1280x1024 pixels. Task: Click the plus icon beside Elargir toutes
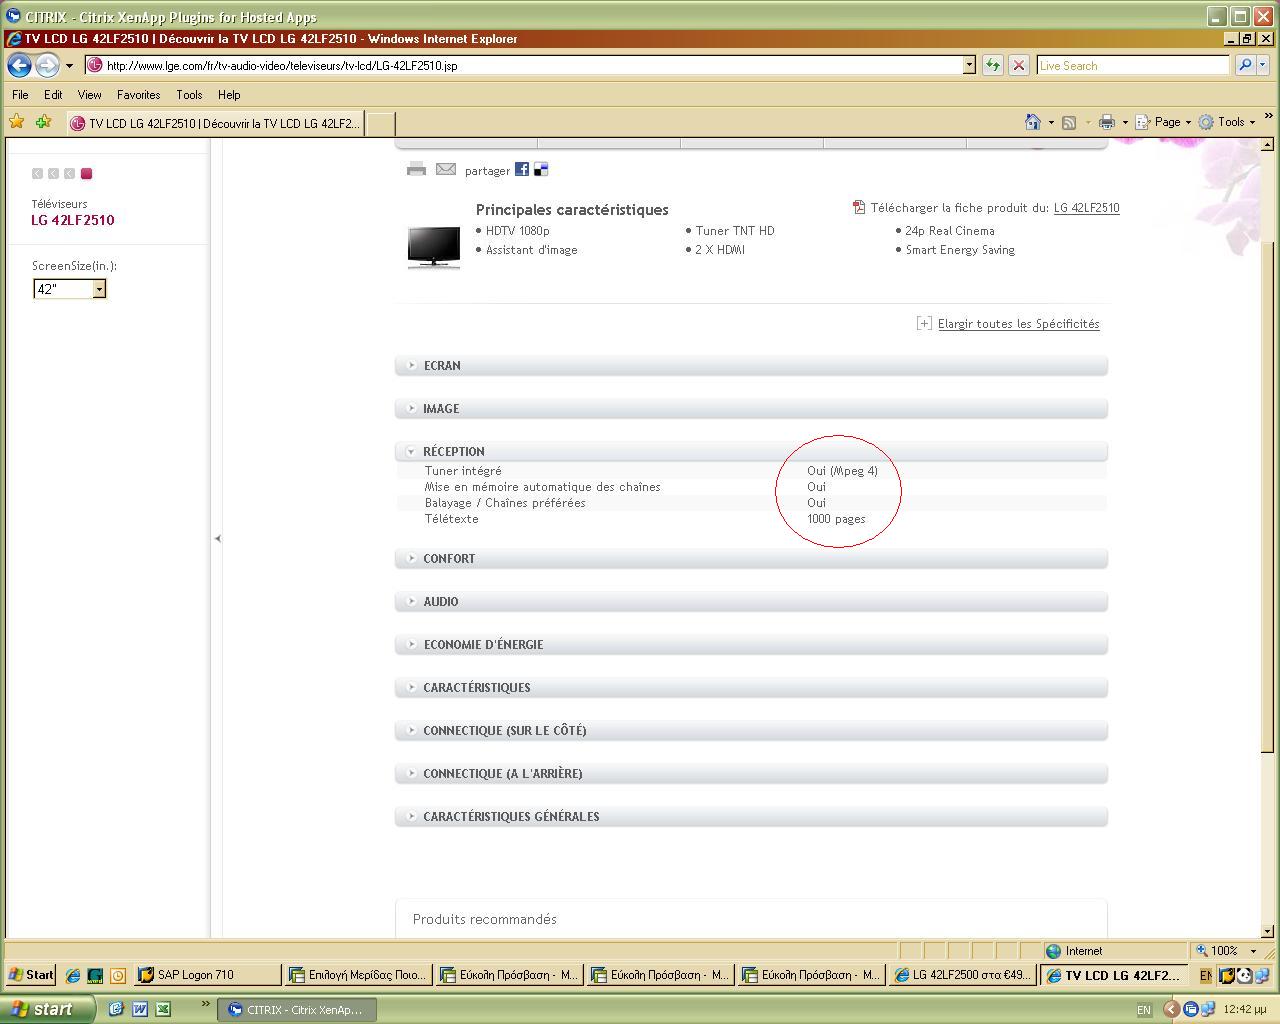(x=924, y=323)
